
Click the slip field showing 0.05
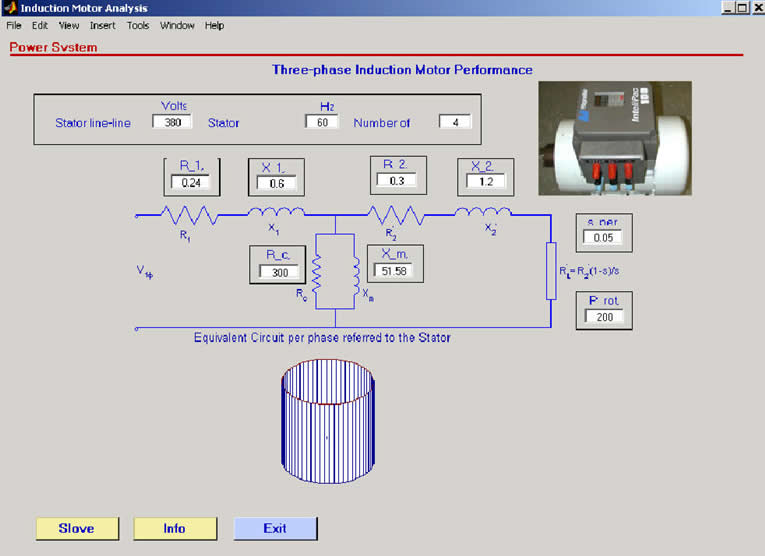point(603,238)
